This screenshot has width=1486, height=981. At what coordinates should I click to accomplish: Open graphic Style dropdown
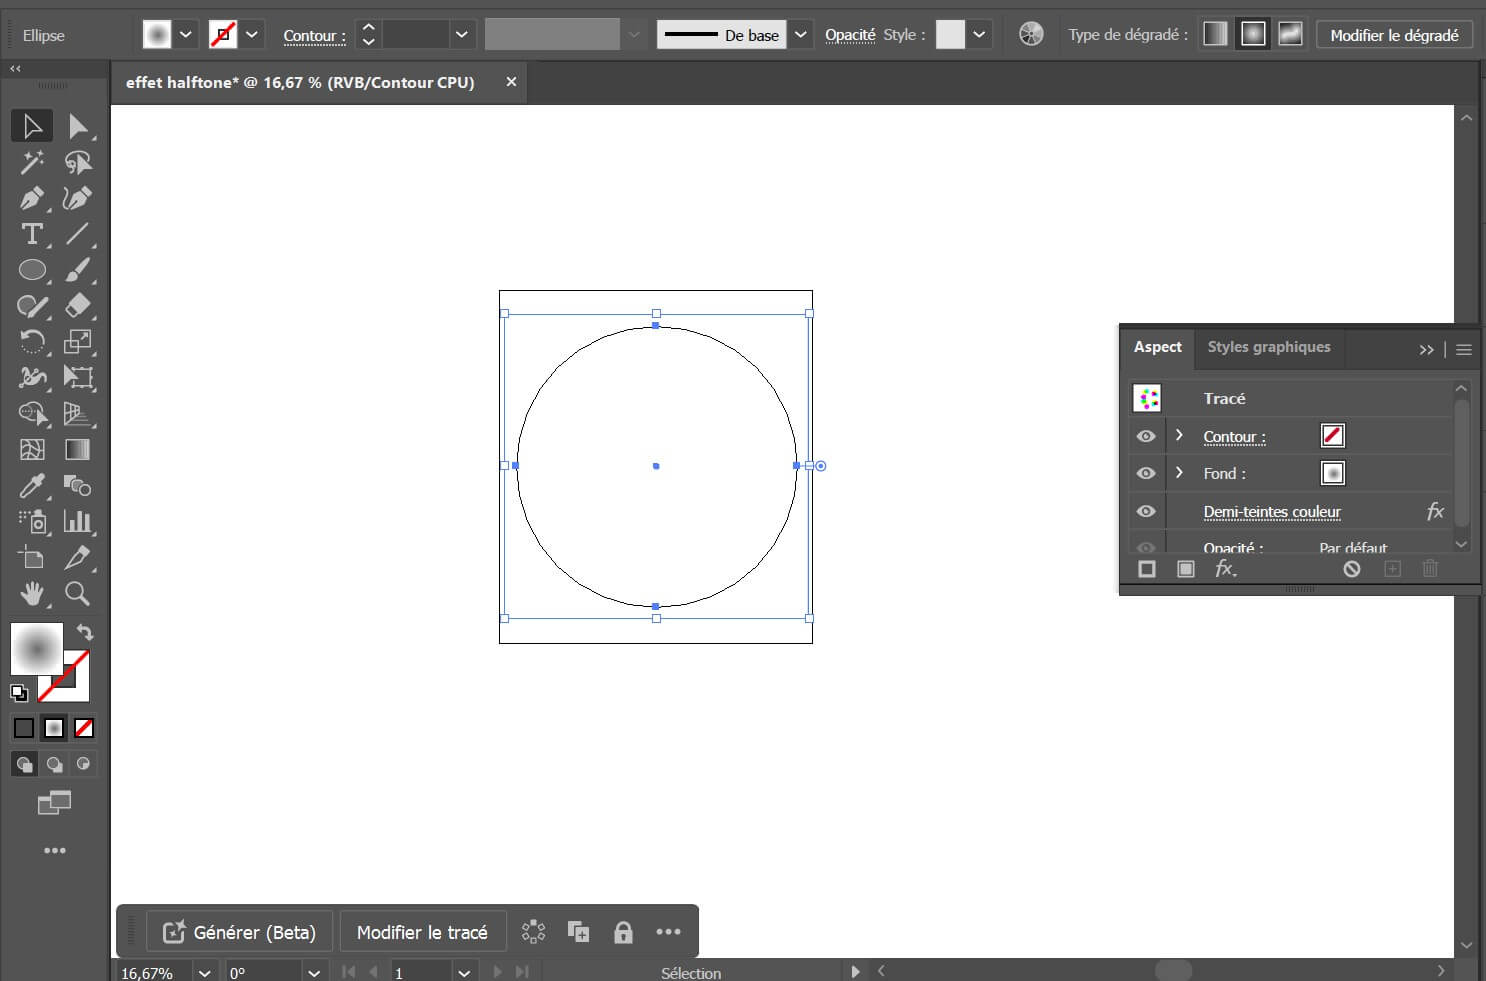pyautogui.click(x=979, y=34)
